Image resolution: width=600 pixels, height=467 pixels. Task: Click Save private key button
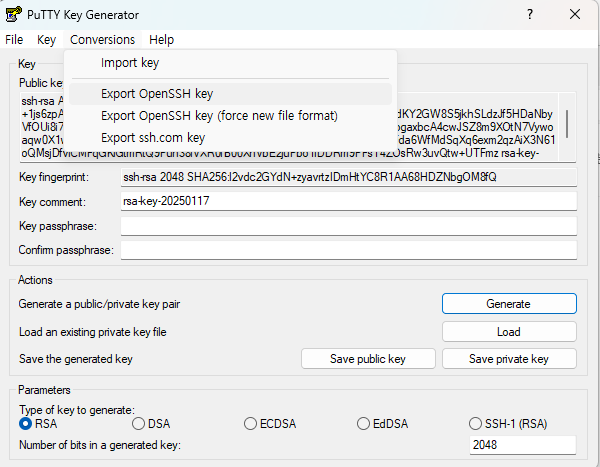click(x=509, y=359)
